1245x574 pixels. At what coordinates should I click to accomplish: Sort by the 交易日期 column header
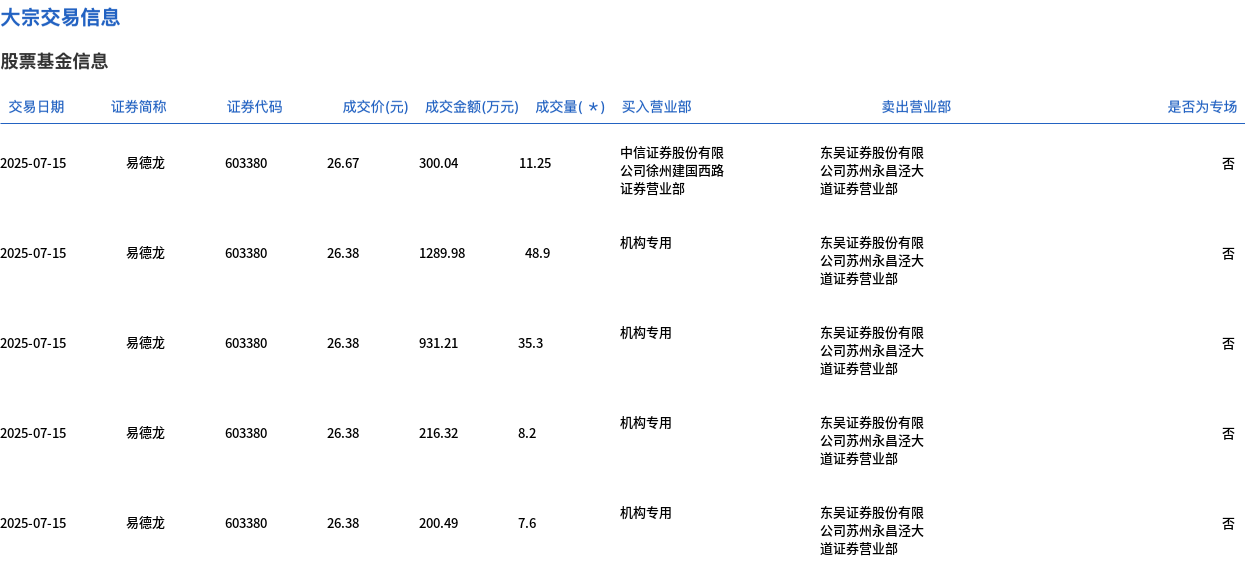(x=36, y=107)
